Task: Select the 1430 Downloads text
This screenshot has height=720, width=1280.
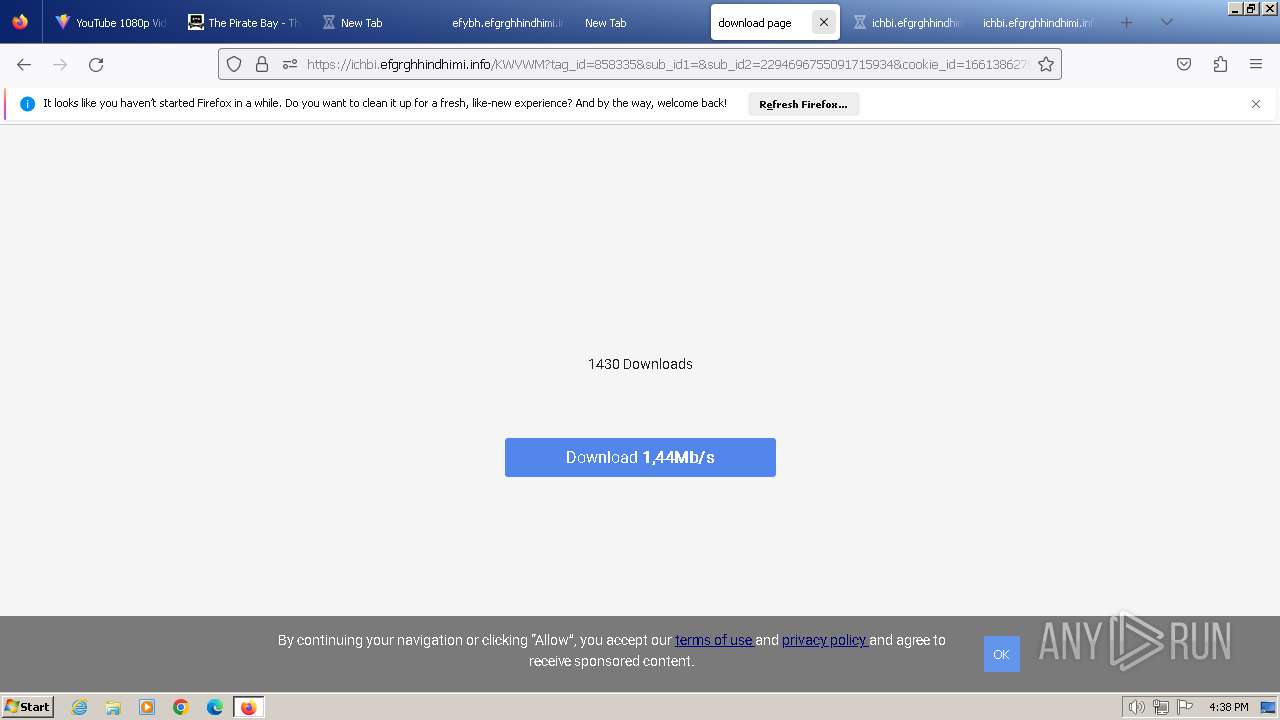Action: [640, 364]
